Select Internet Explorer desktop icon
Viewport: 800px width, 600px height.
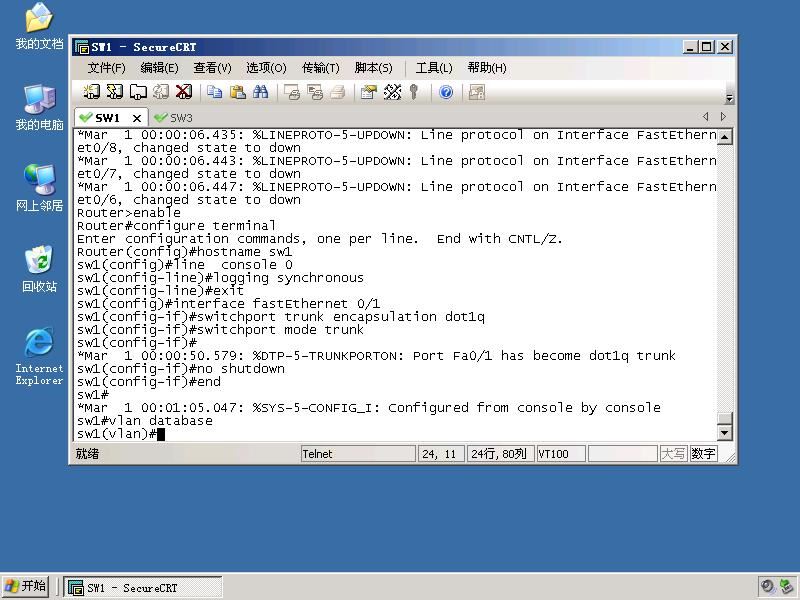coord(39,356)
